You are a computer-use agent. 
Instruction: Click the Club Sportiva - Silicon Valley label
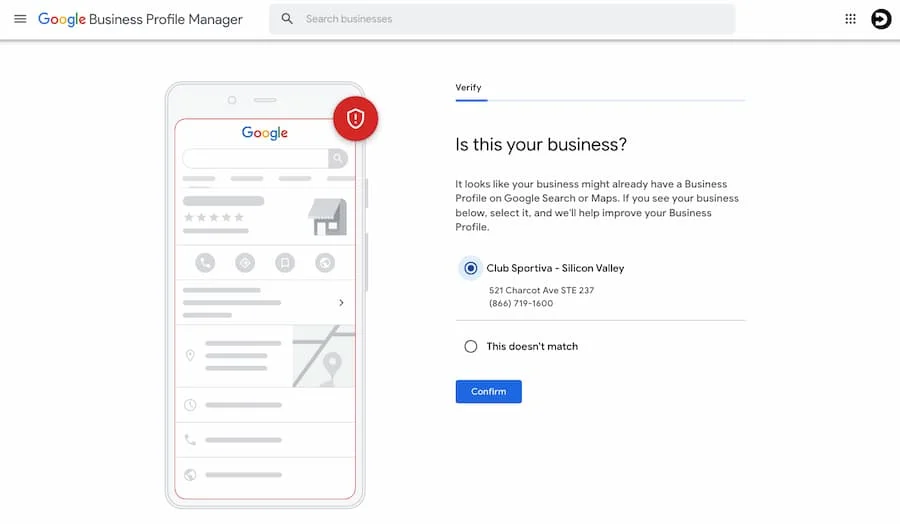(x=555, y=268)
